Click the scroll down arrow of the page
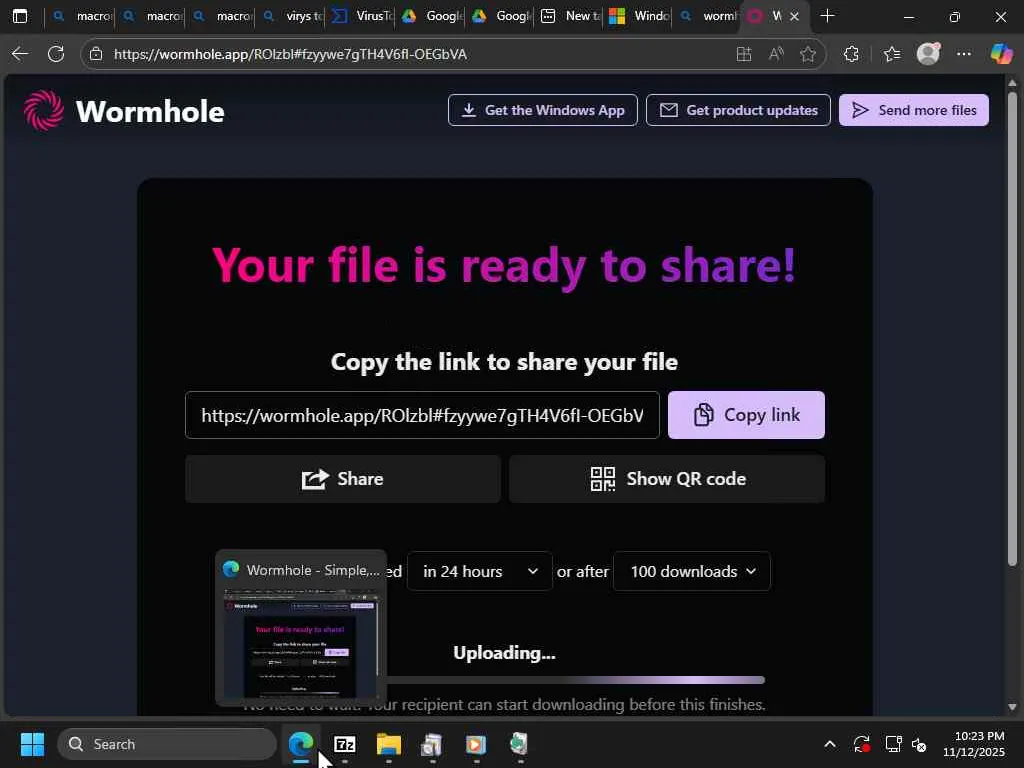Image resolution: width=1024 pixels, height=768 pixels. point(1012,707)
